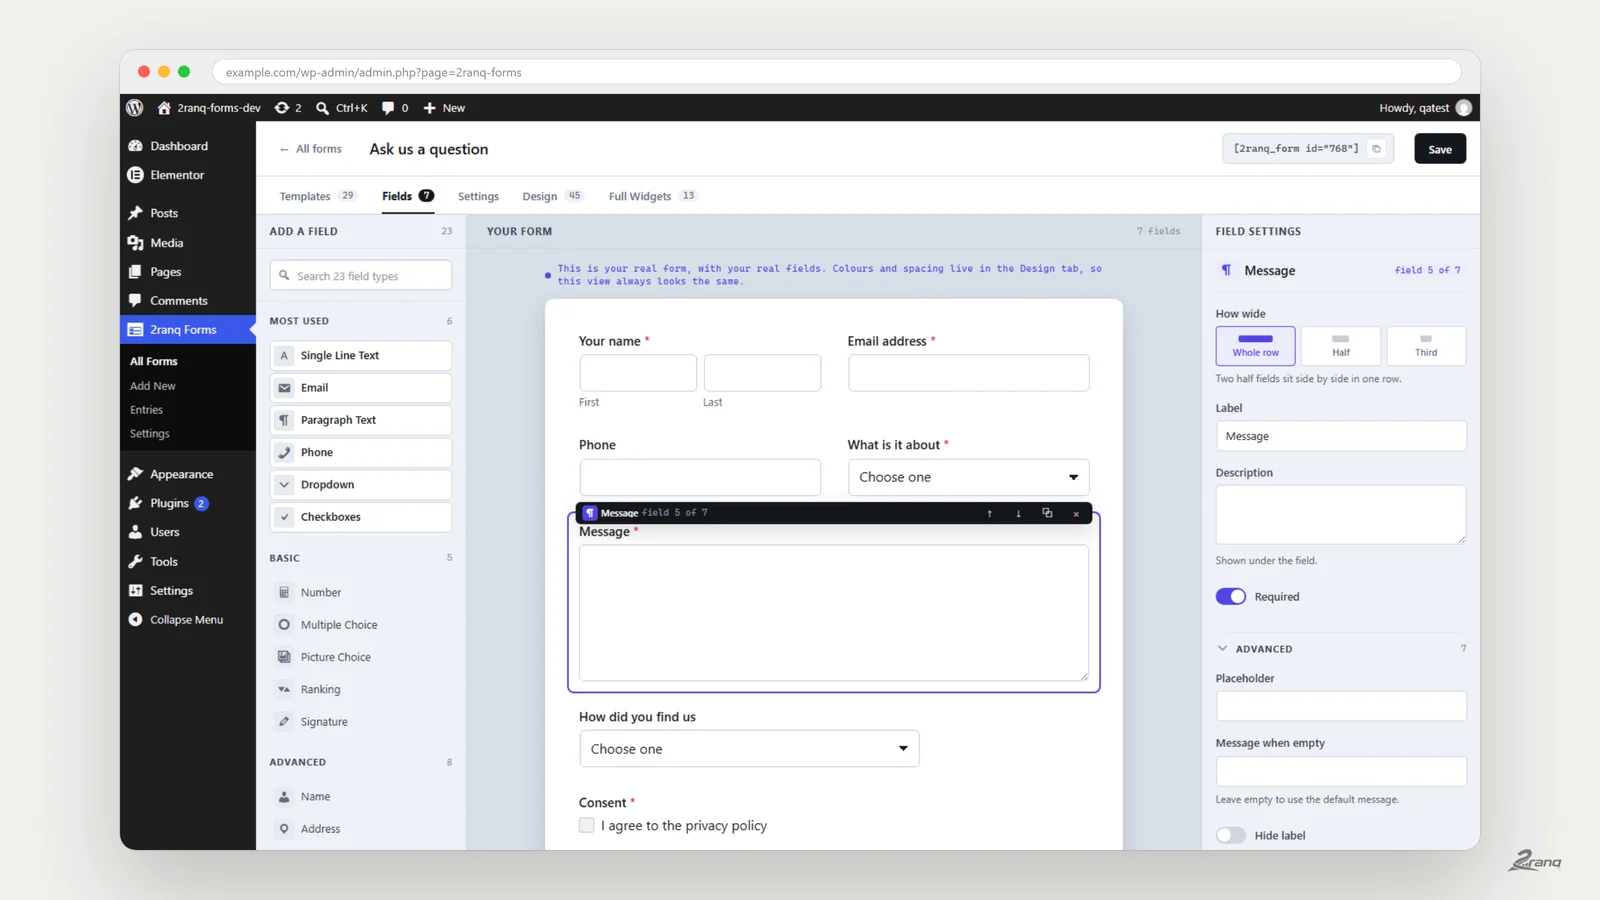Click the WordPress logo icon in admin bar
Screen dimensions: 1600x900
(x=135, y=108)
